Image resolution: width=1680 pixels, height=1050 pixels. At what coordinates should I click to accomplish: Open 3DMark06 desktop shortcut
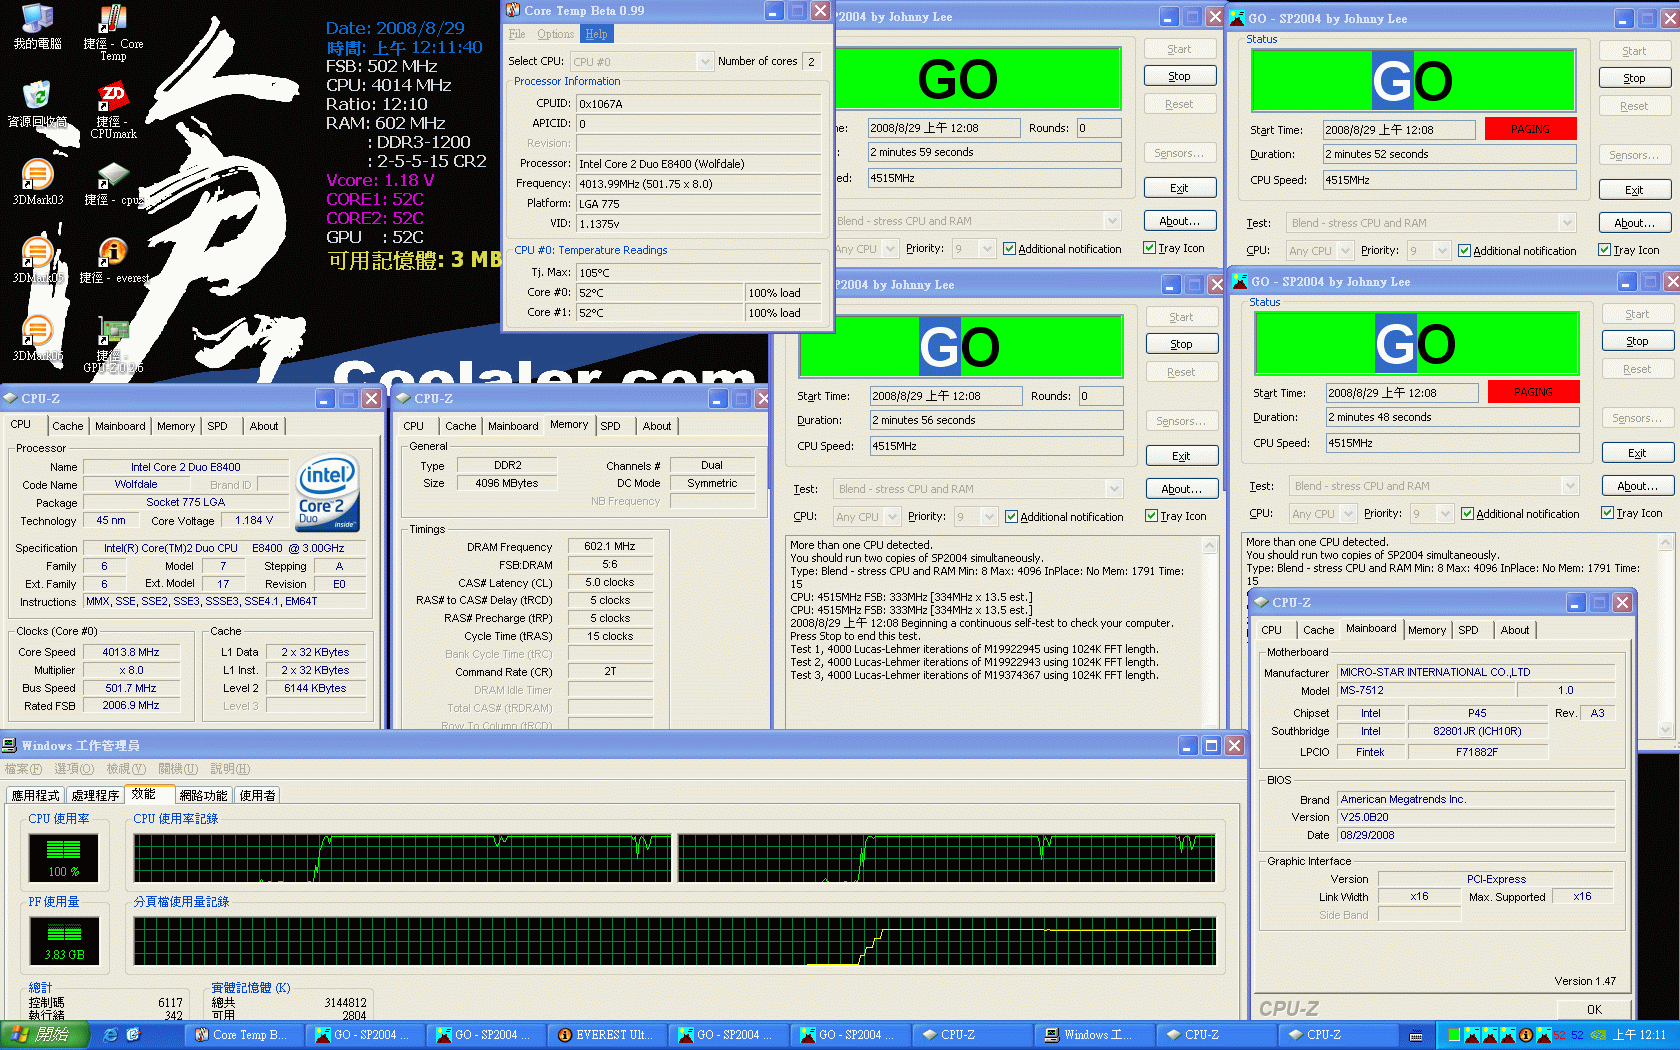tap(37, 339)
